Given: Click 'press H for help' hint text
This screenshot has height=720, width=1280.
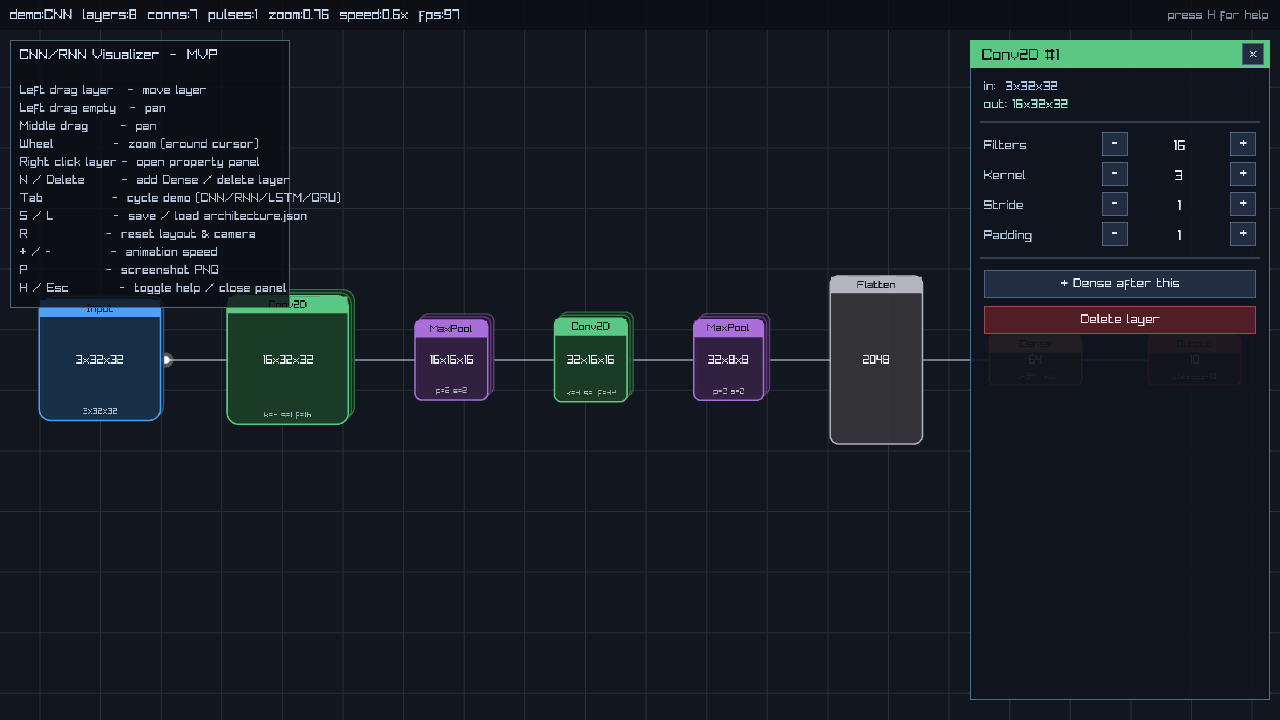Looking at the screenshot, I should point(1217,15).
